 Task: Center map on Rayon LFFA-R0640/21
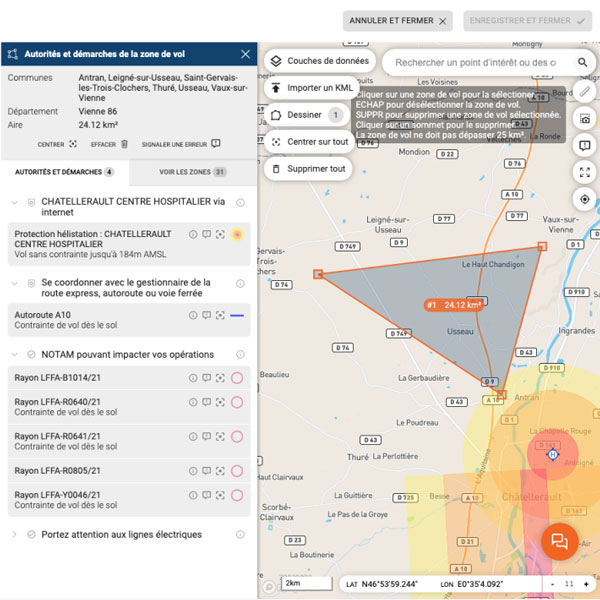220,402
